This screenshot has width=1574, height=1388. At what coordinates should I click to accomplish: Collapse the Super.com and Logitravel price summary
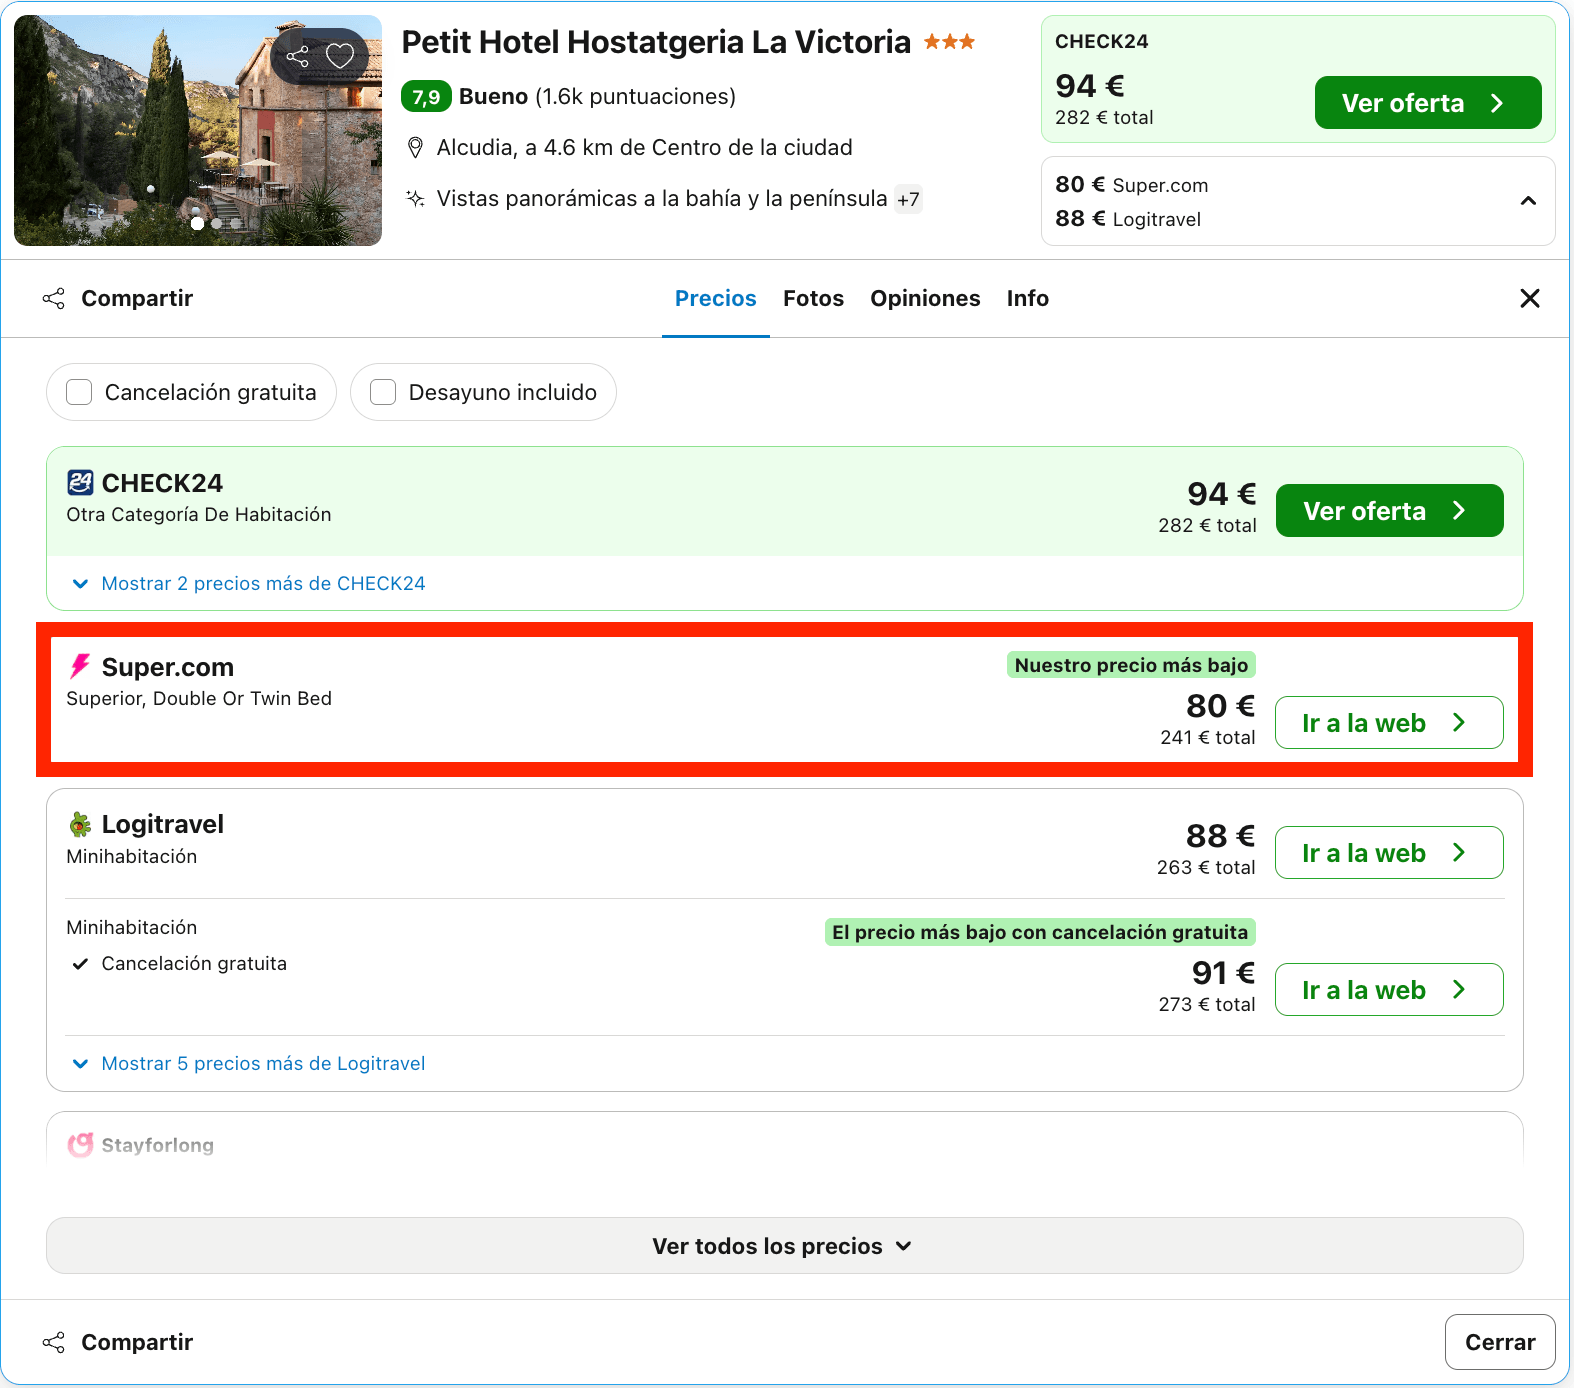coord(1528,201)
